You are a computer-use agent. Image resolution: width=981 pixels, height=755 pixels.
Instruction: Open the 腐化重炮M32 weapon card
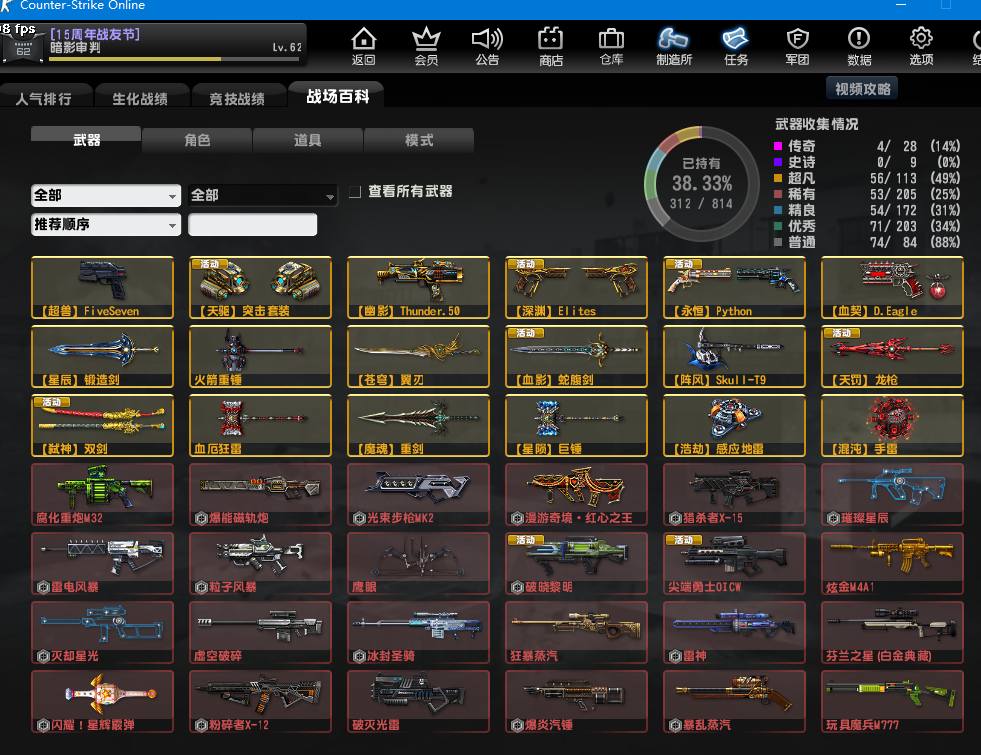(x=103, y=495)
